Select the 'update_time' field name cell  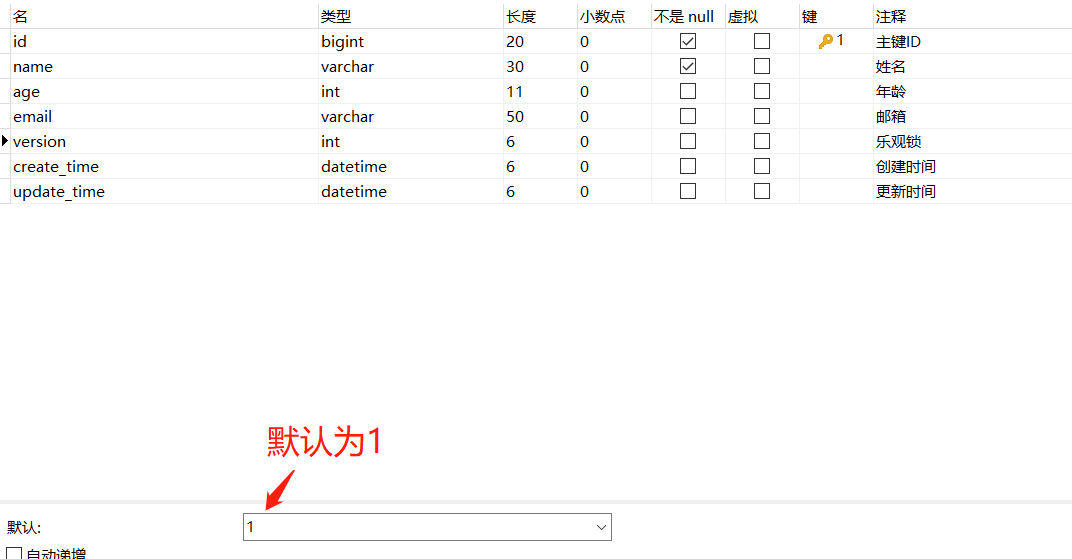[x=165, y=191]
